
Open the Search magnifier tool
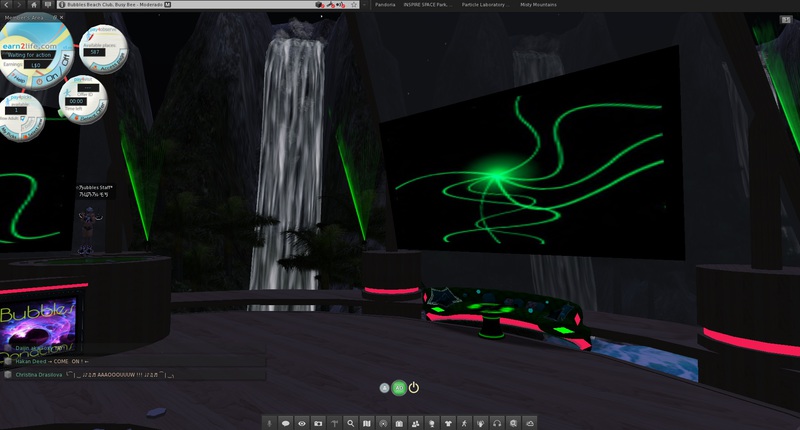pyautogui.click(x=351, y=423)
